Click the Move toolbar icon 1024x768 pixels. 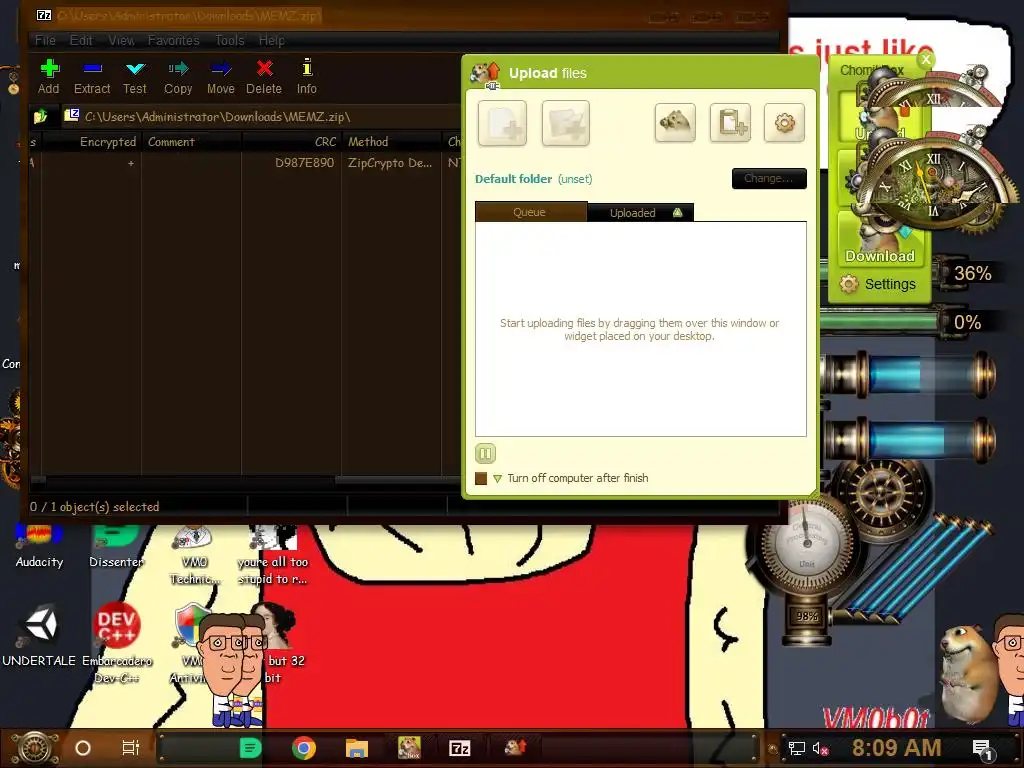coord(221,77)
